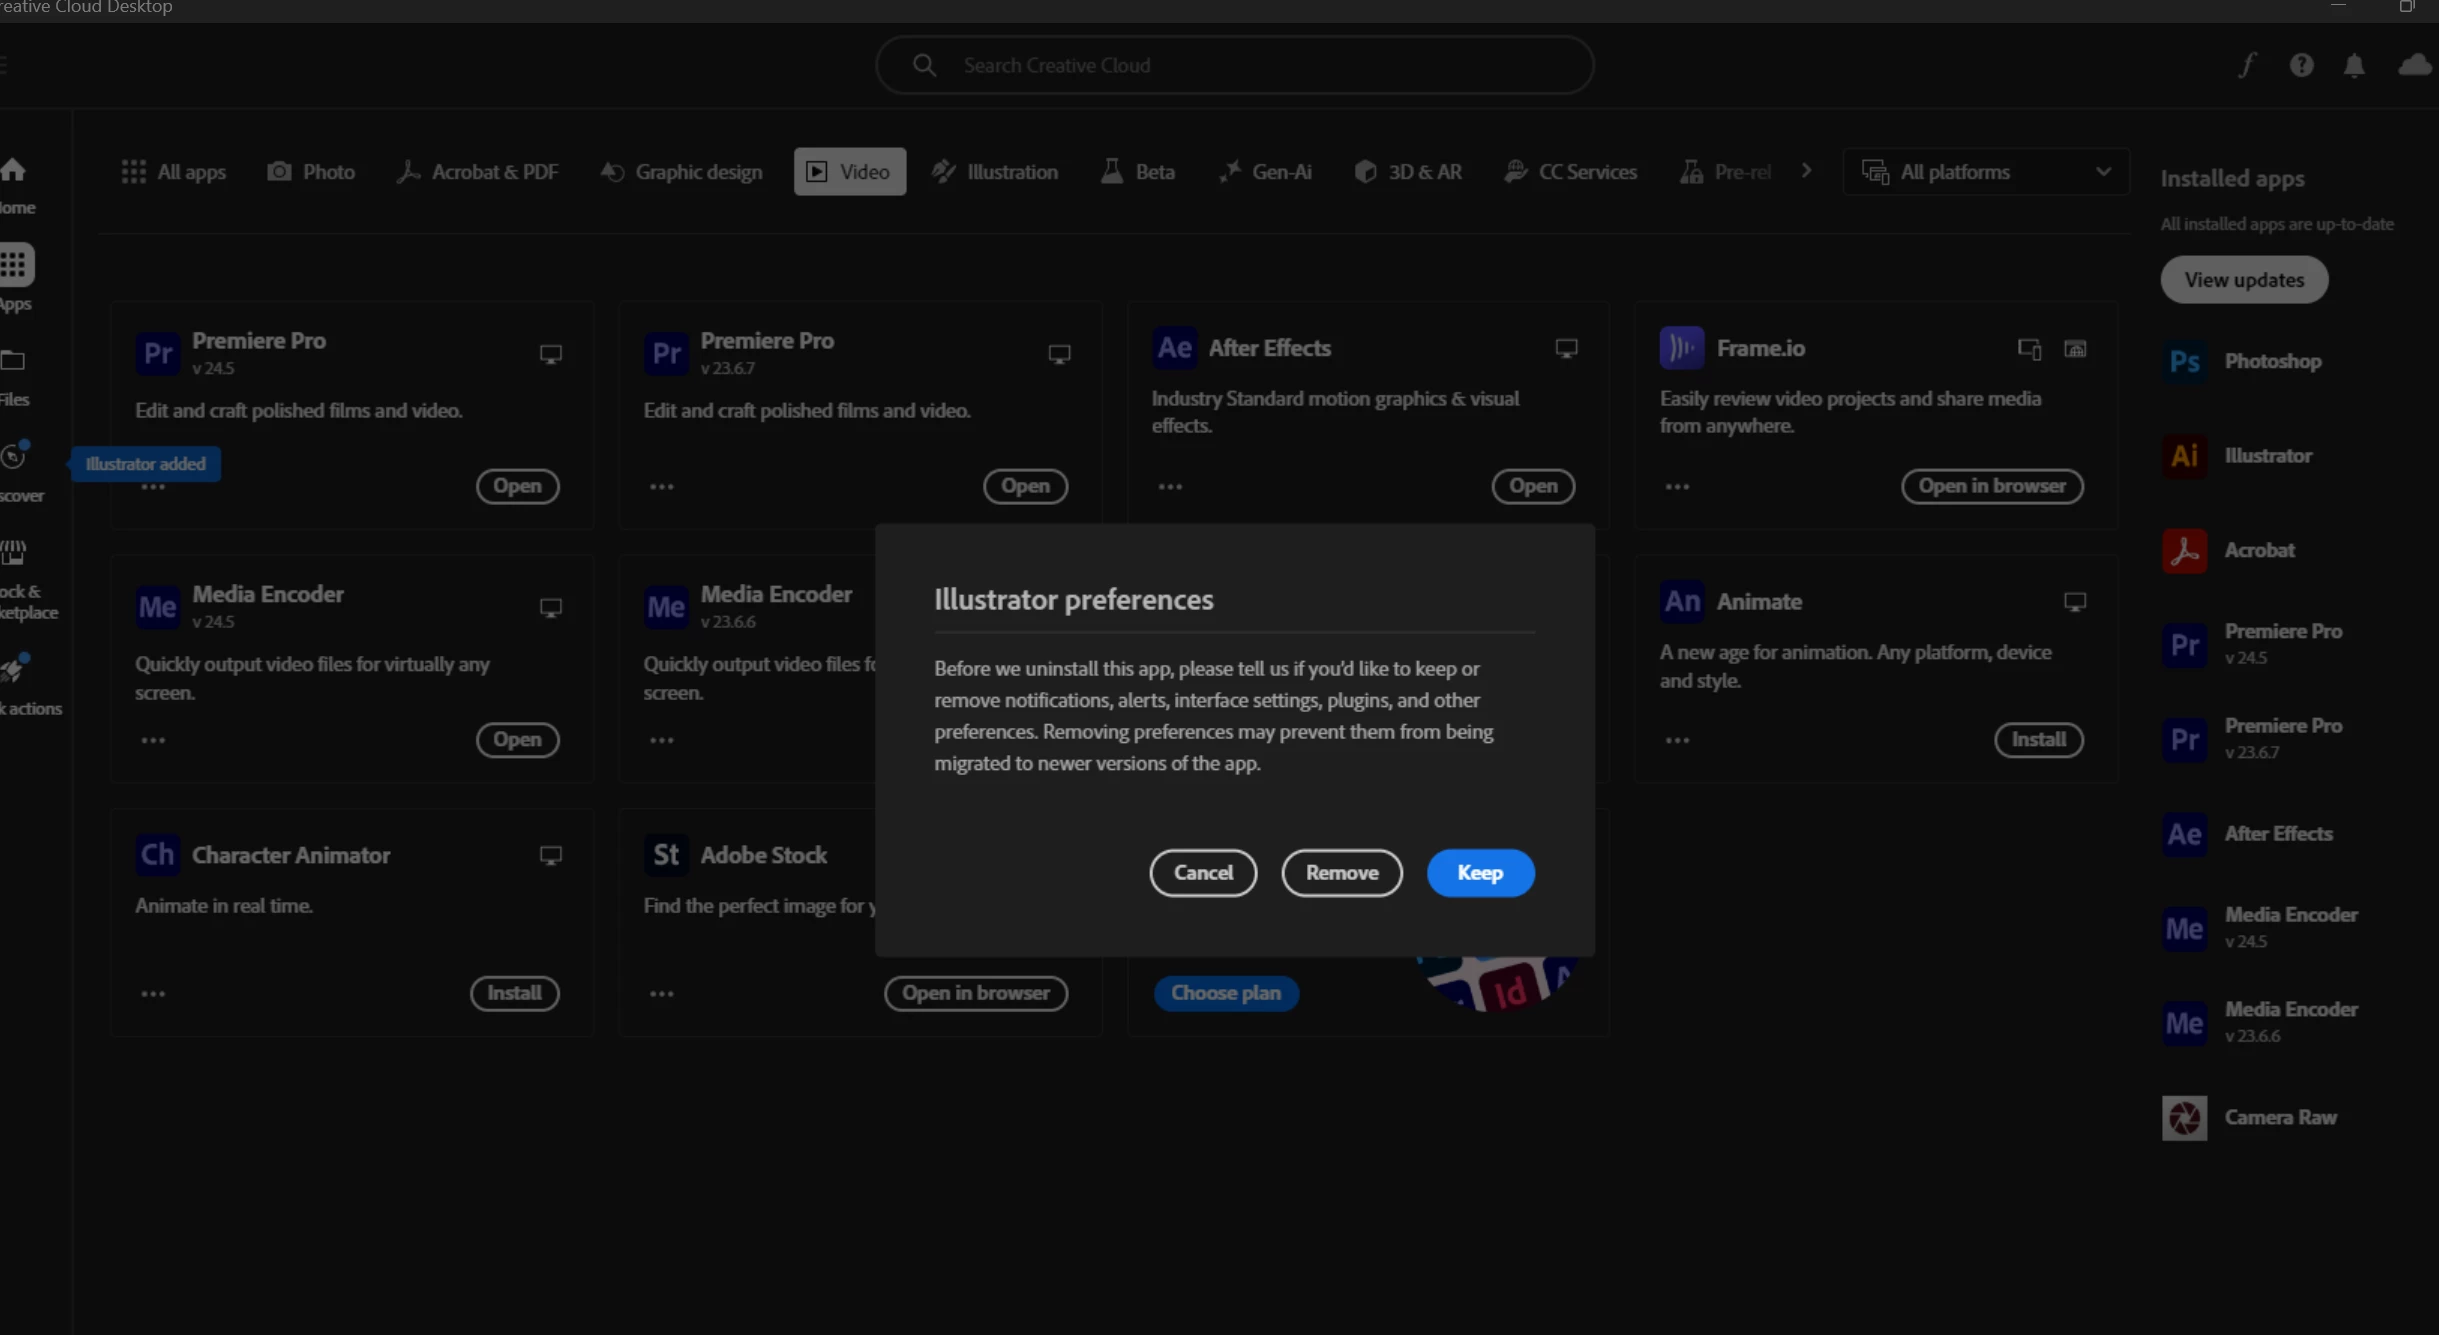Open more options for Animate card

click(x=1677, y=741)
